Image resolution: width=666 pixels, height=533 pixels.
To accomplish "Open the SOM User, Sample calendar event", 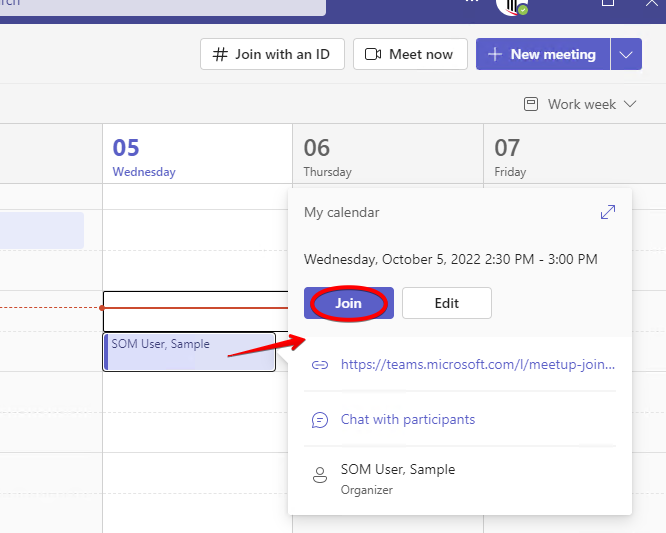I will coord(189,352).
